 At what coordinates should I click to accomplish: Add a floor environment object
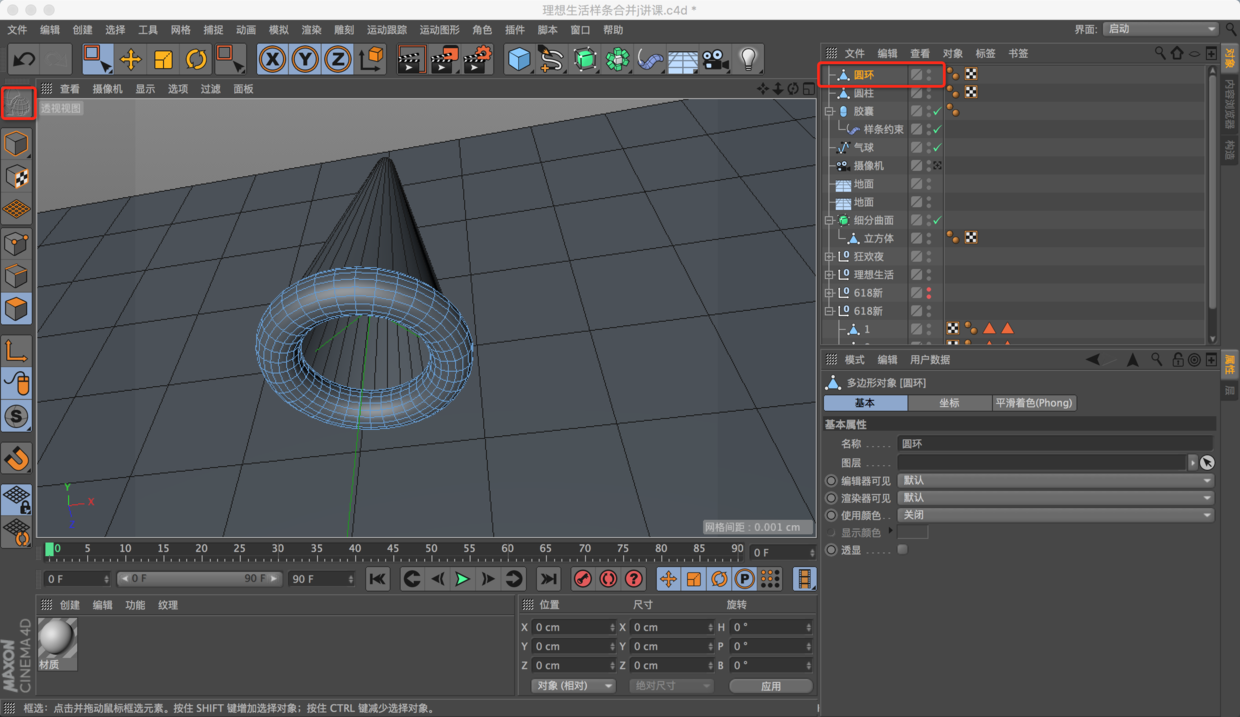683,60
